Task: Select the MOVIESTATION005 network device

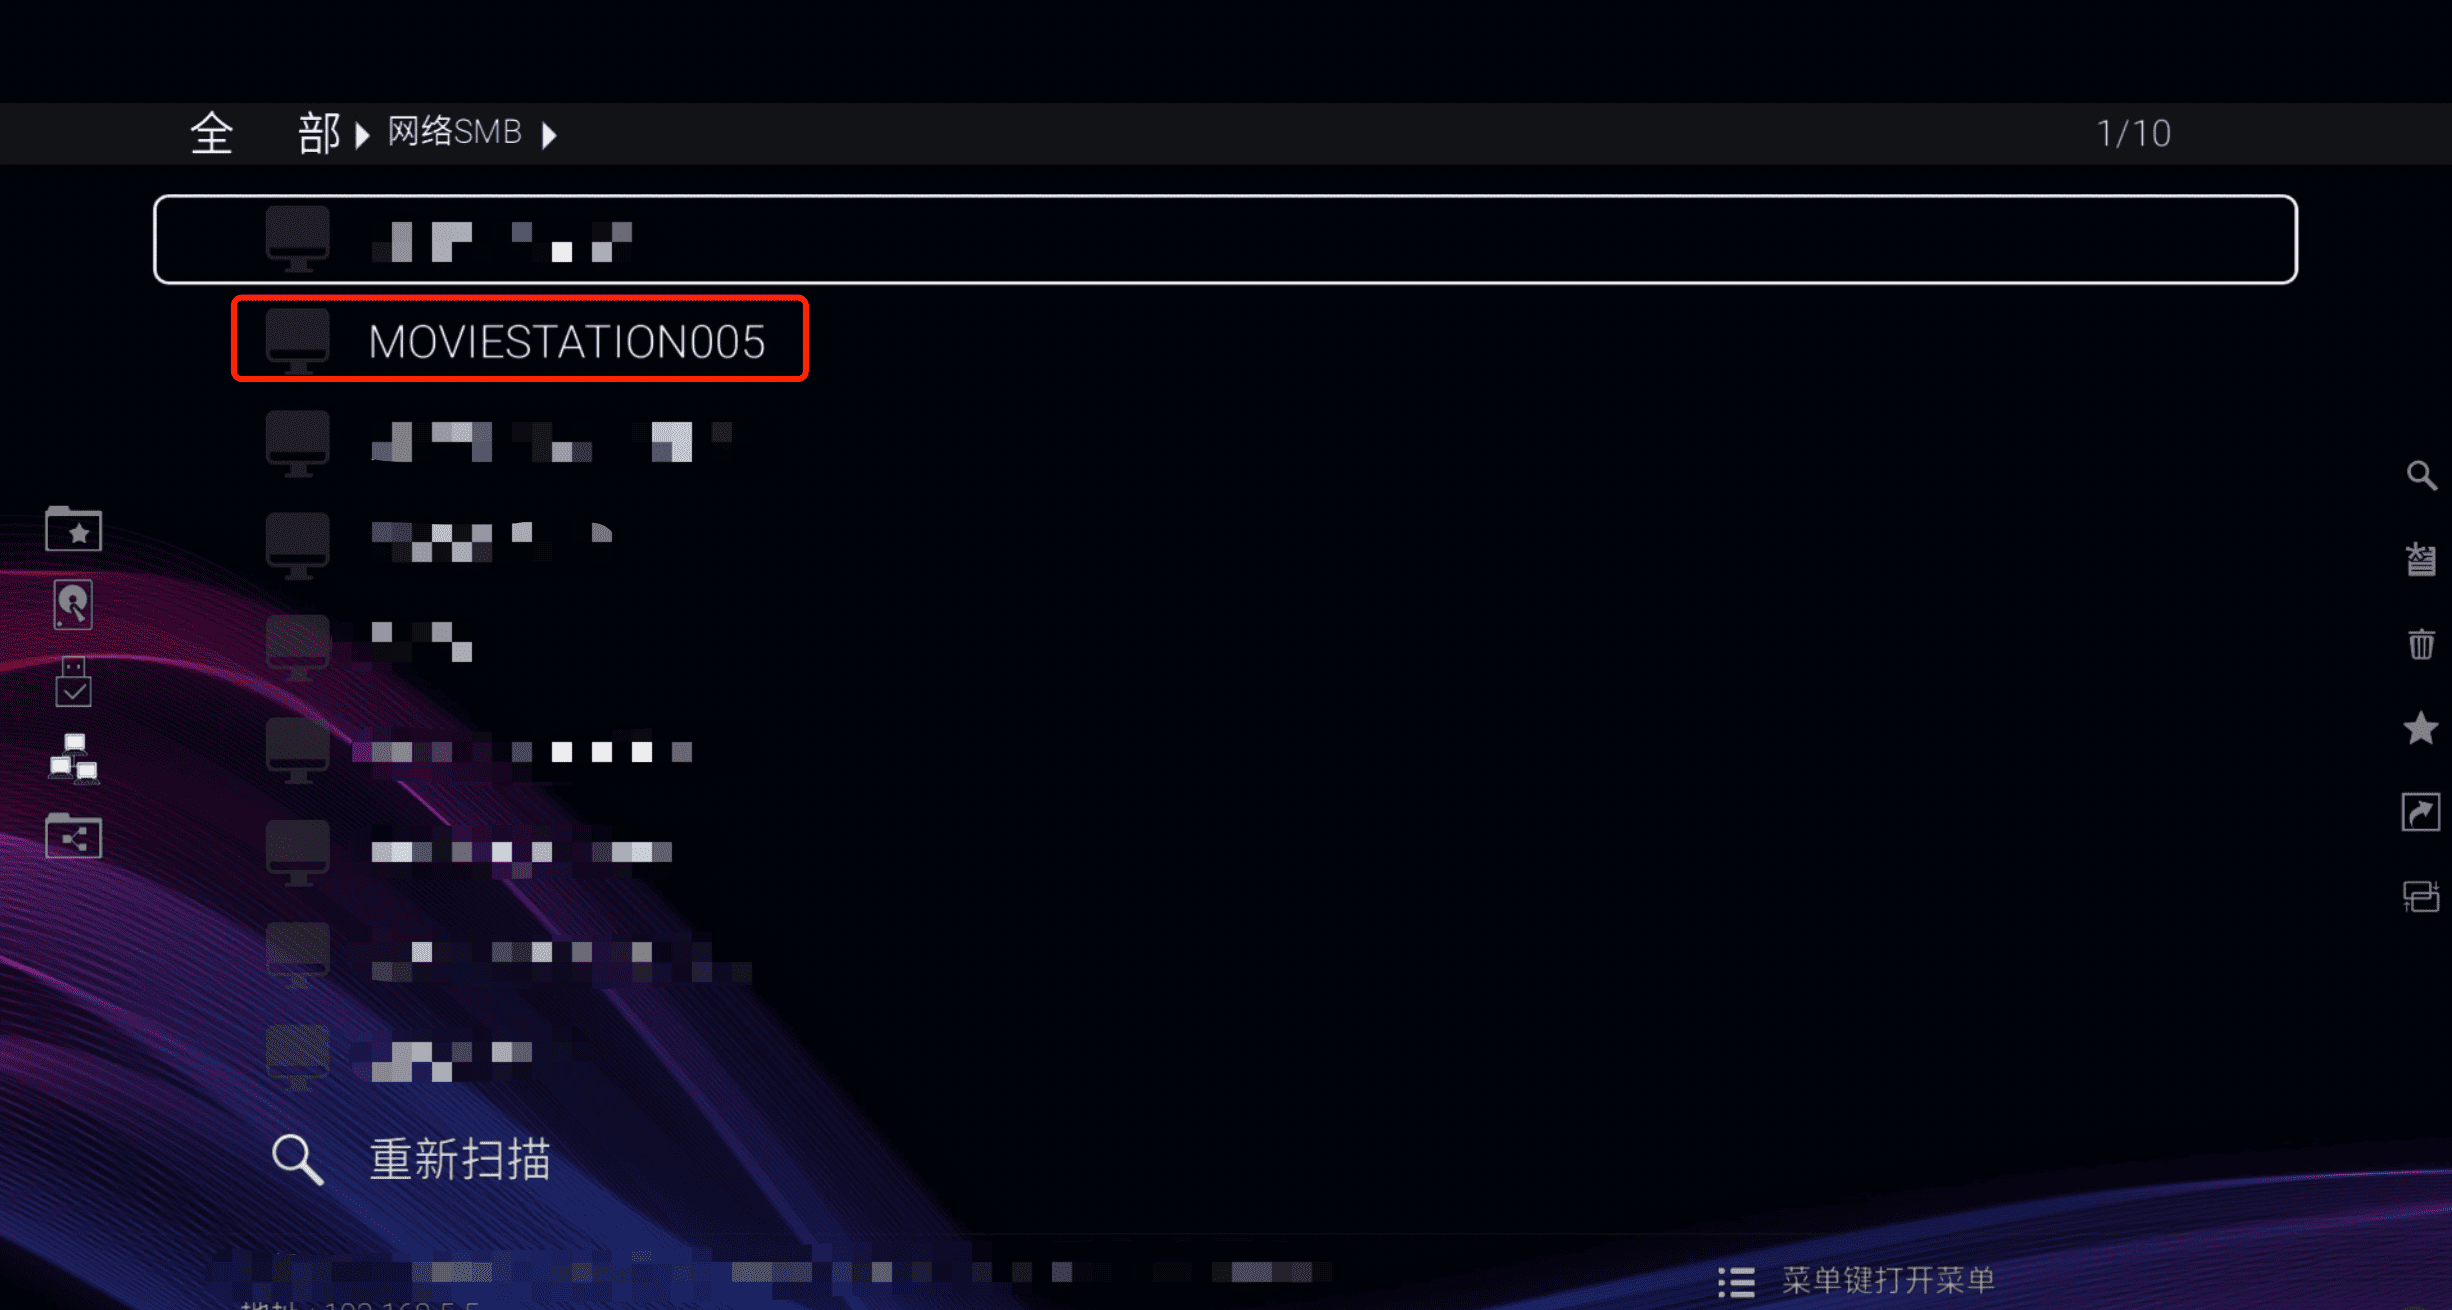Action: tap(520, 340)
